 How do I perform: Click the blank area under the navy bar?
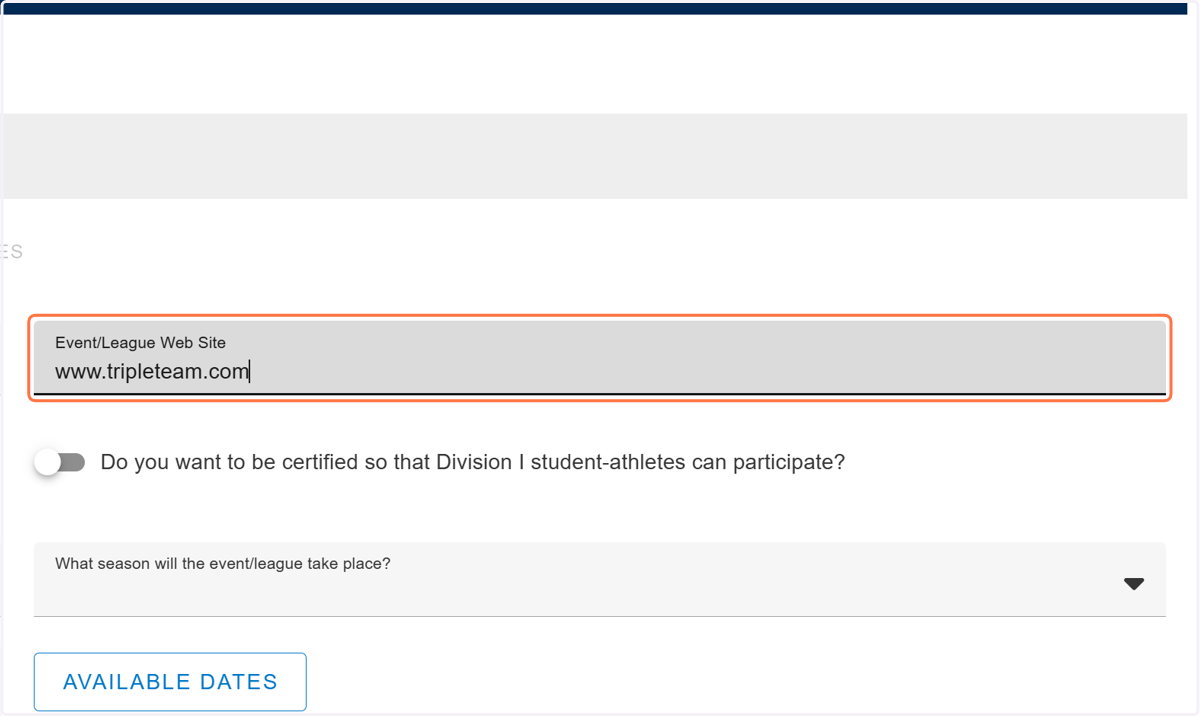[x=600, y=64]
